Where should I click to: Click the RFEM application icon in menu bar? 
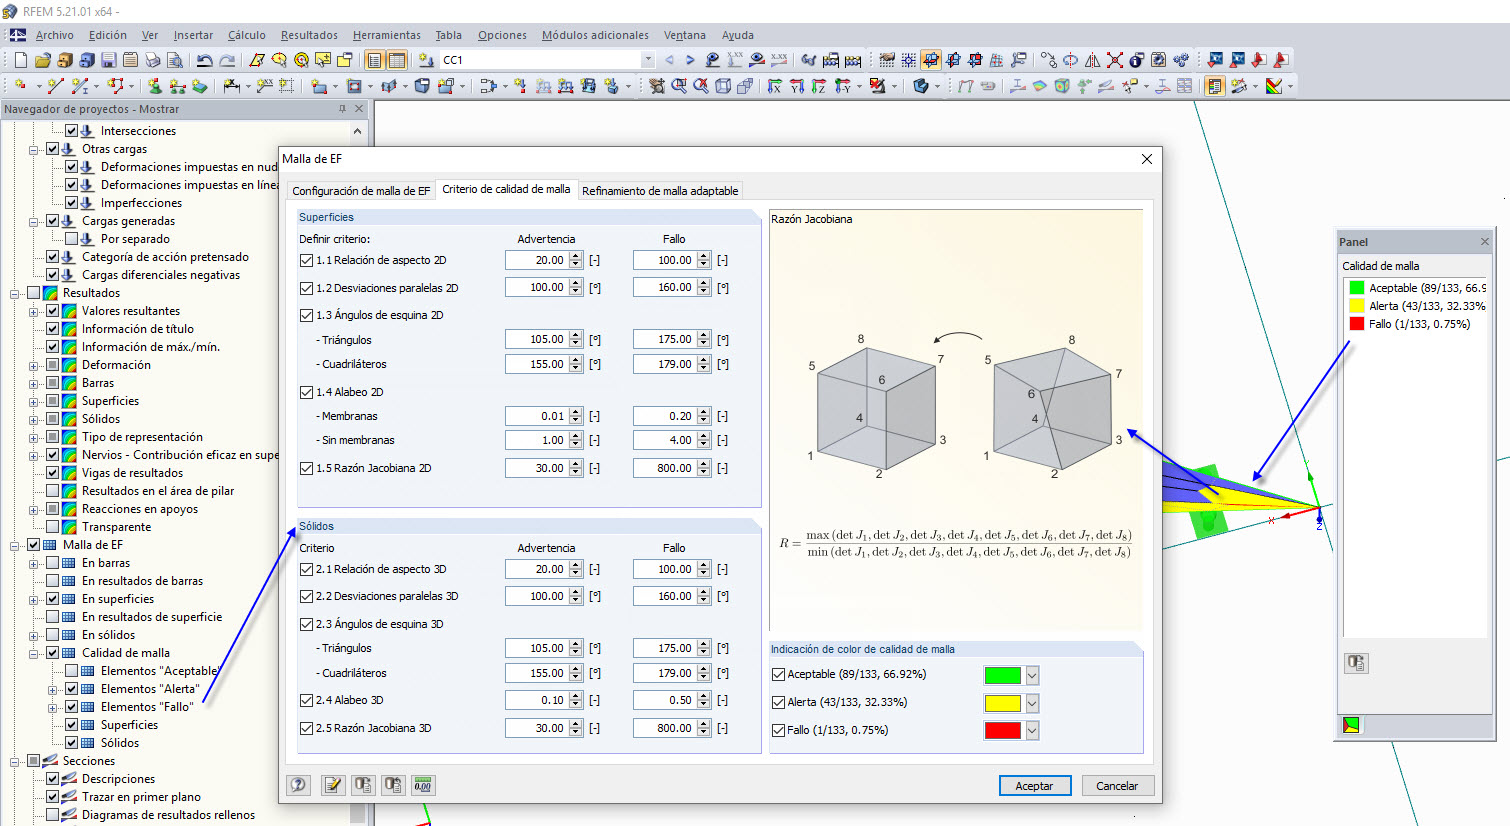(x=18, y=35)
